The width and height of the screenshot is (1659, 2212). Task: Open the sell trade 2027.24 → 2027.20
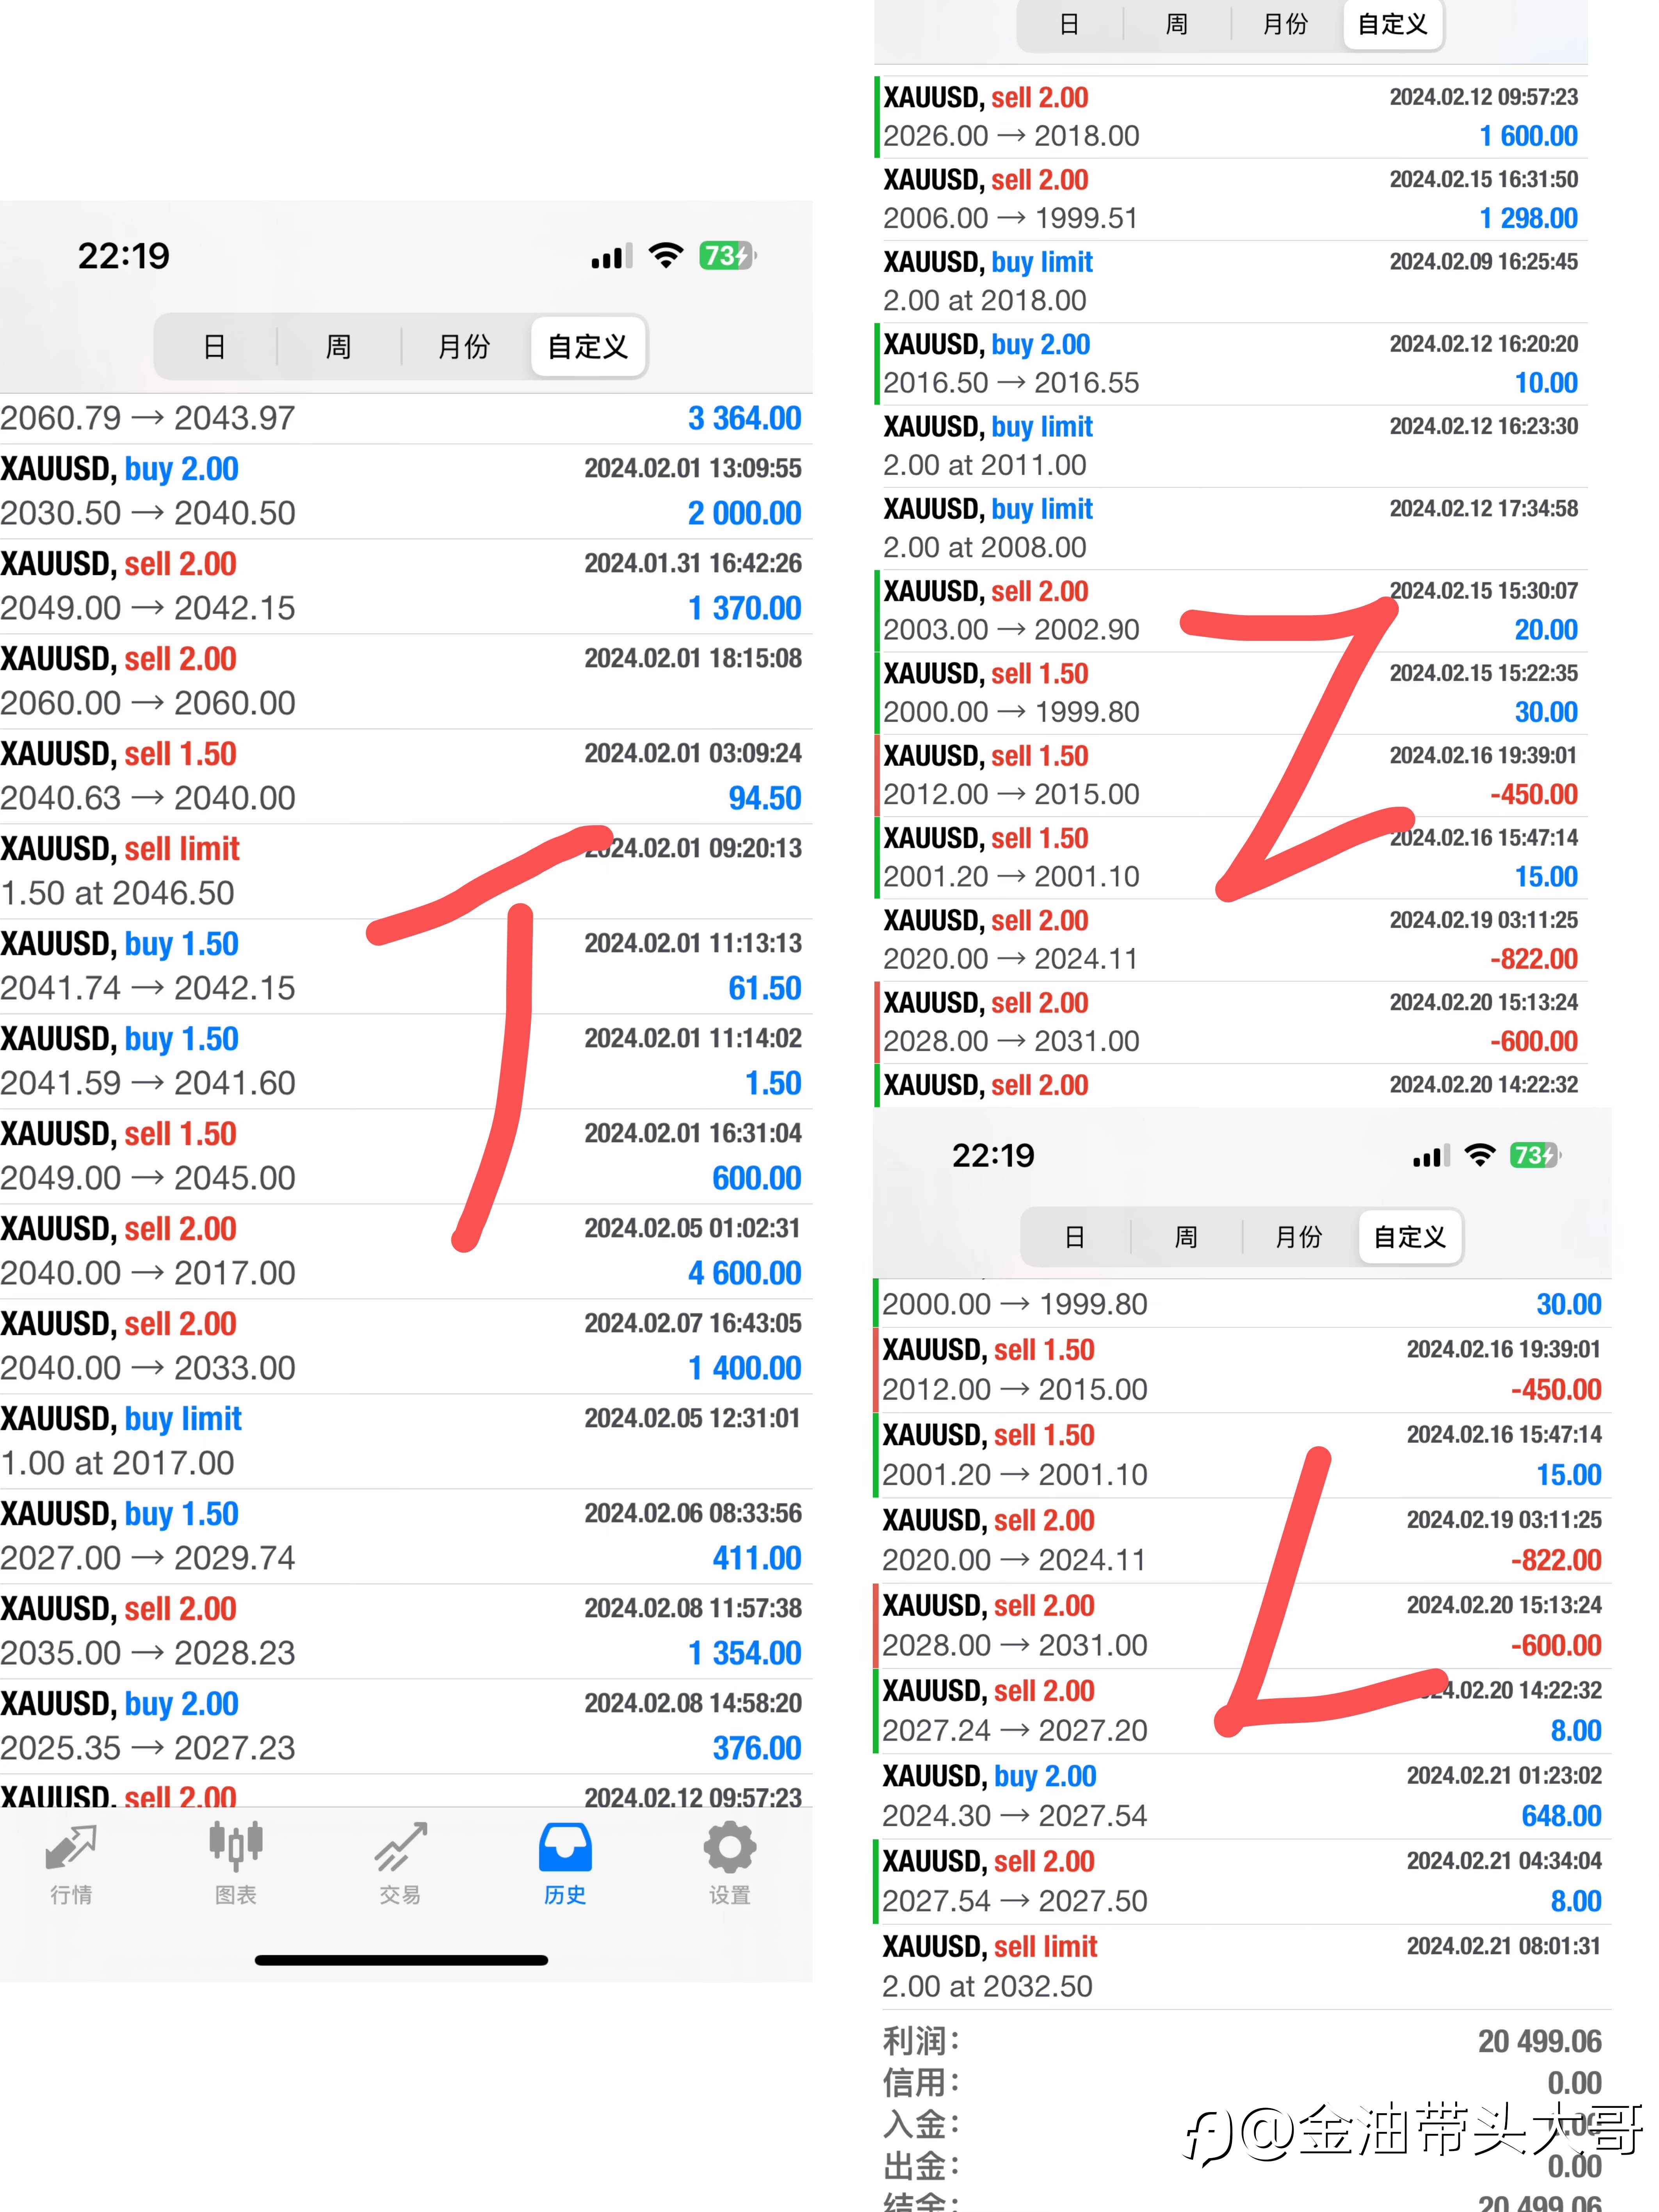(1243, 1711)
